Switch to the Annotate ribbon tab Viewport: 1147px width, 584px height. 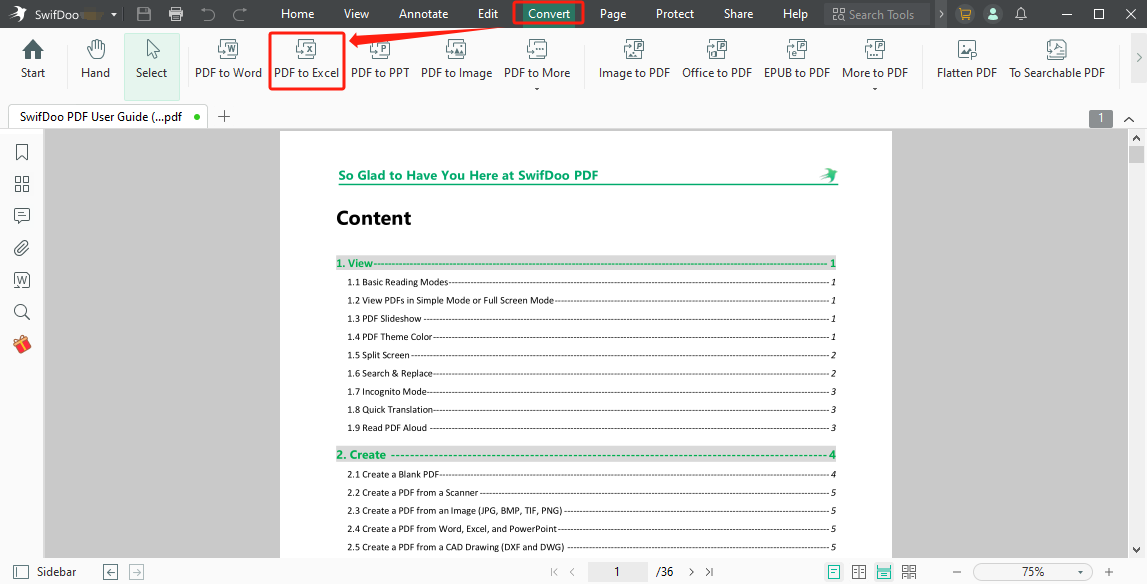tap(423, 14)
